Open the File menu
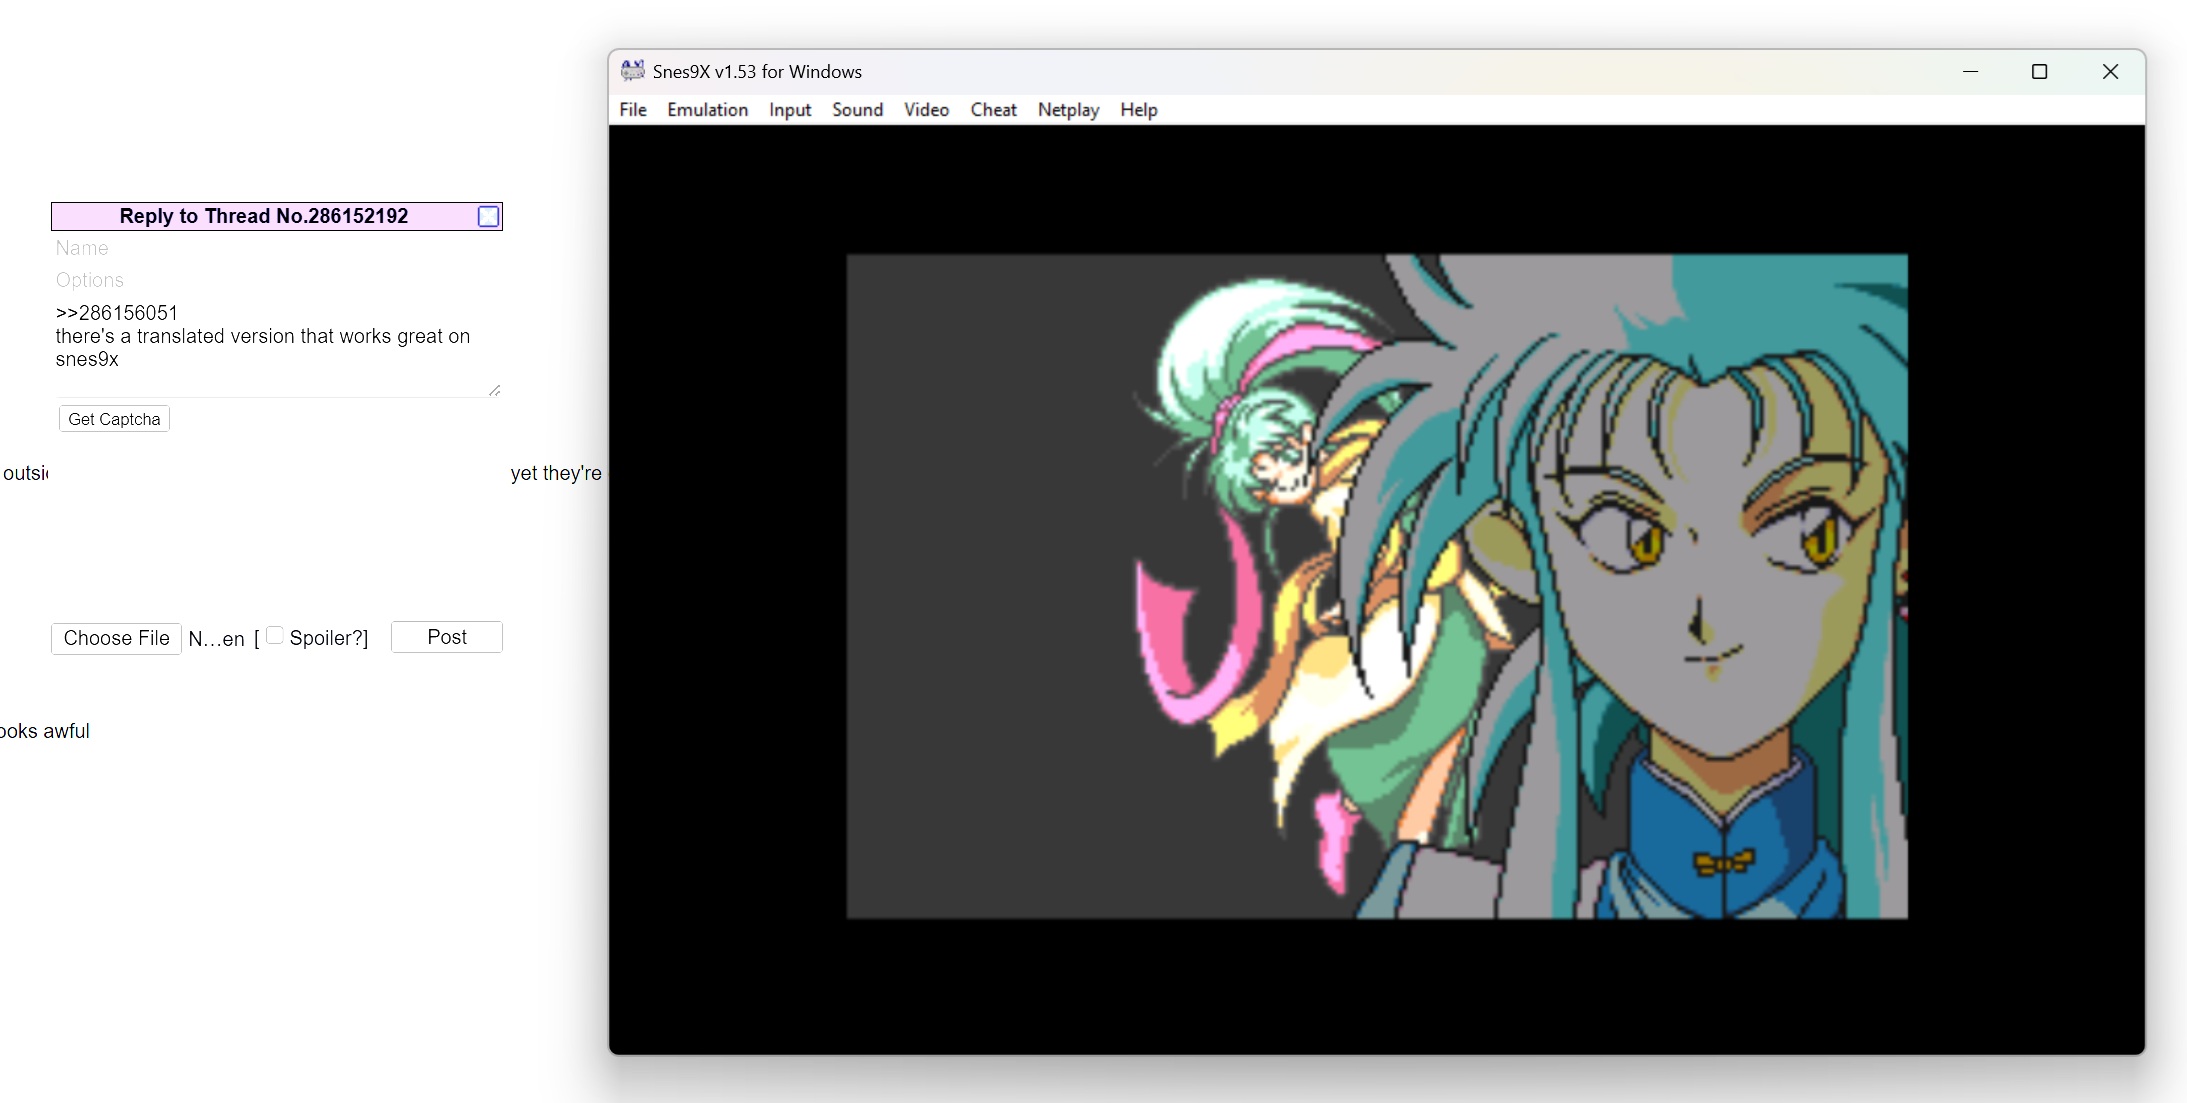Viewport: 2187px width, 1103px height. click(632, 110)
